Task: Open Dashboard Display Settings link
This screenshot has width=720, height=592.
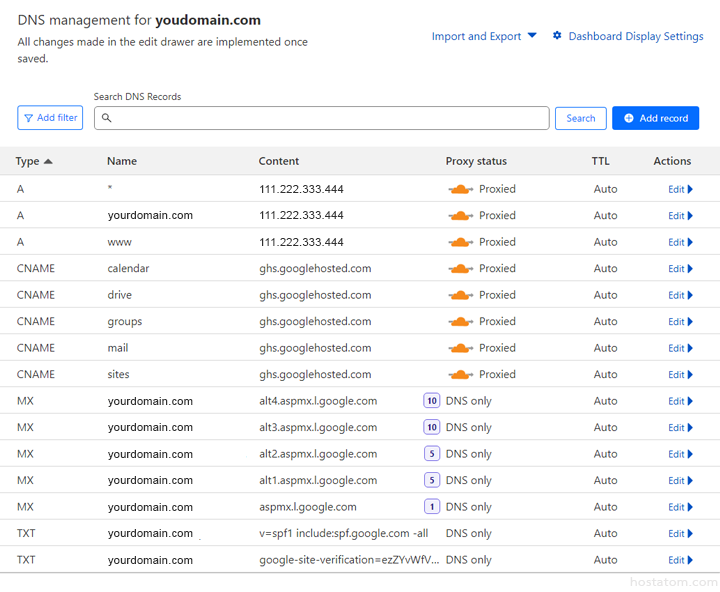Action: [635, 36]
